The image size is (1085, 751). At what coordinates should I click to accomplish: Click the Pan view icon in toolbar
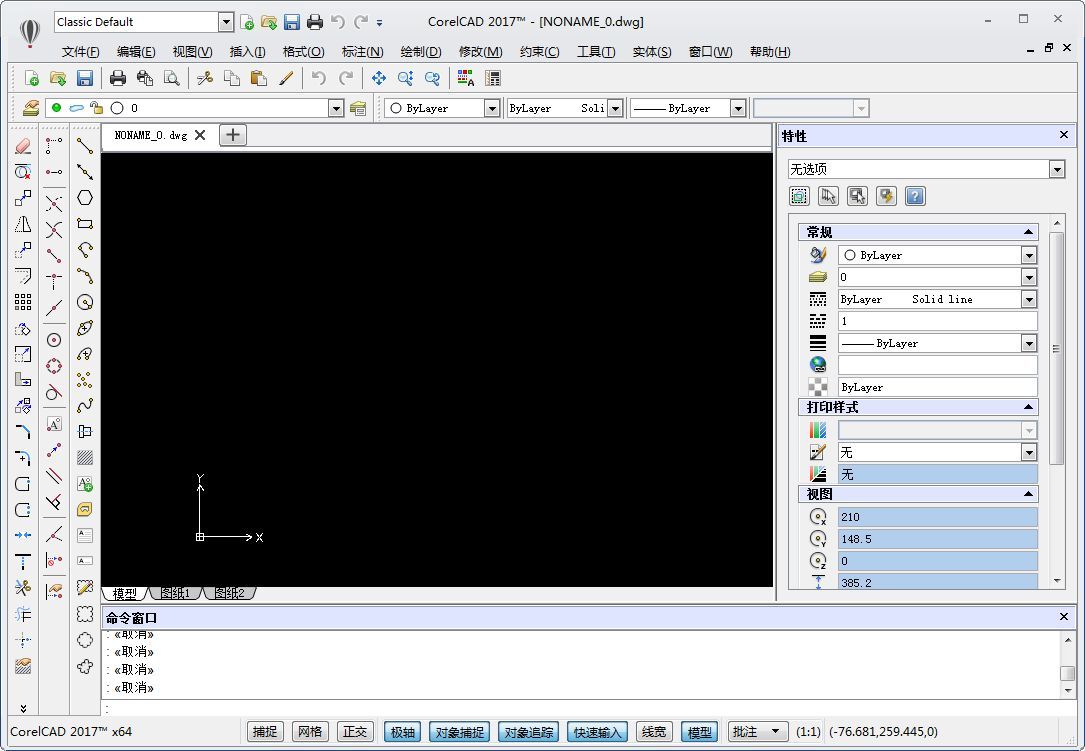pyautogui.click(x=379, y=78)
